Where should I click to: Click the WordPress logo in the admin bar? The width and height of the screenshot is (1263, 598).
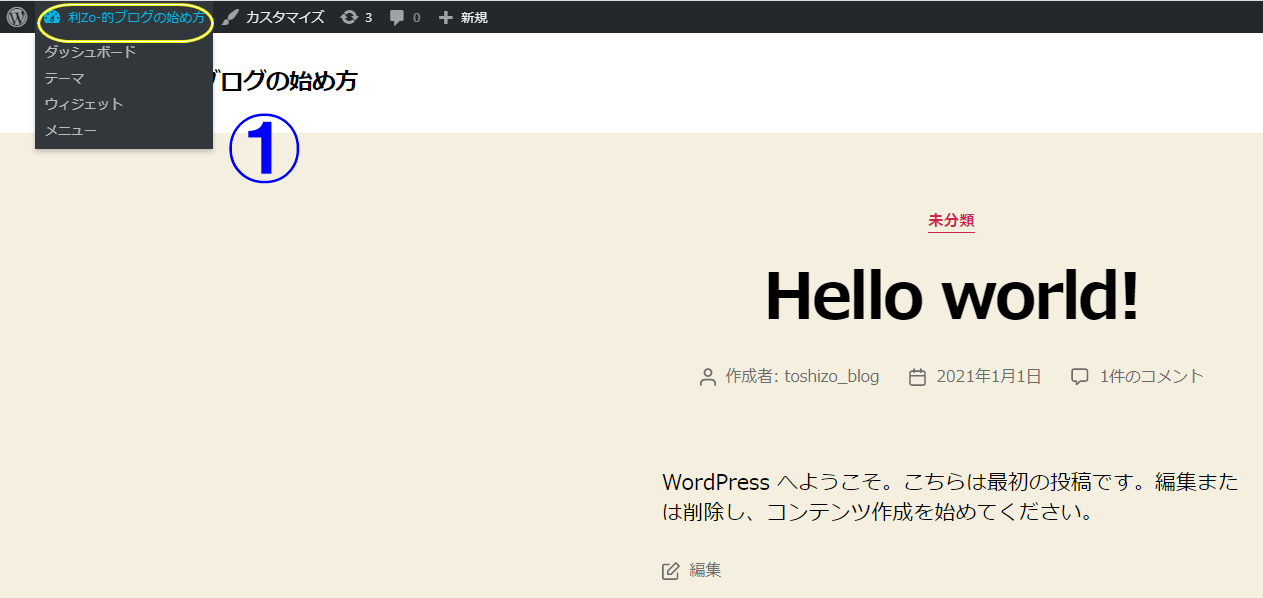tap(17, 17)
